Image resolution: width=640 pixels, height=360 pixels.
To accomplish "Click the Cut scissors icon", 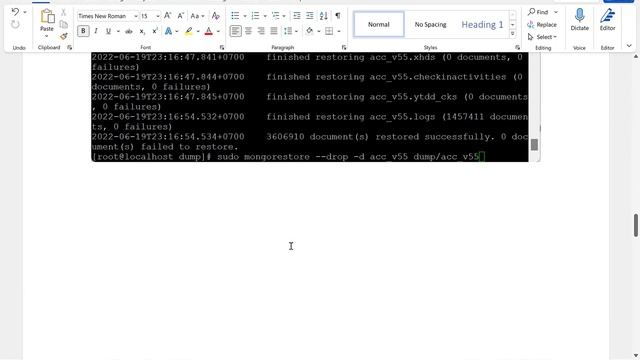I will pos(64,13).
